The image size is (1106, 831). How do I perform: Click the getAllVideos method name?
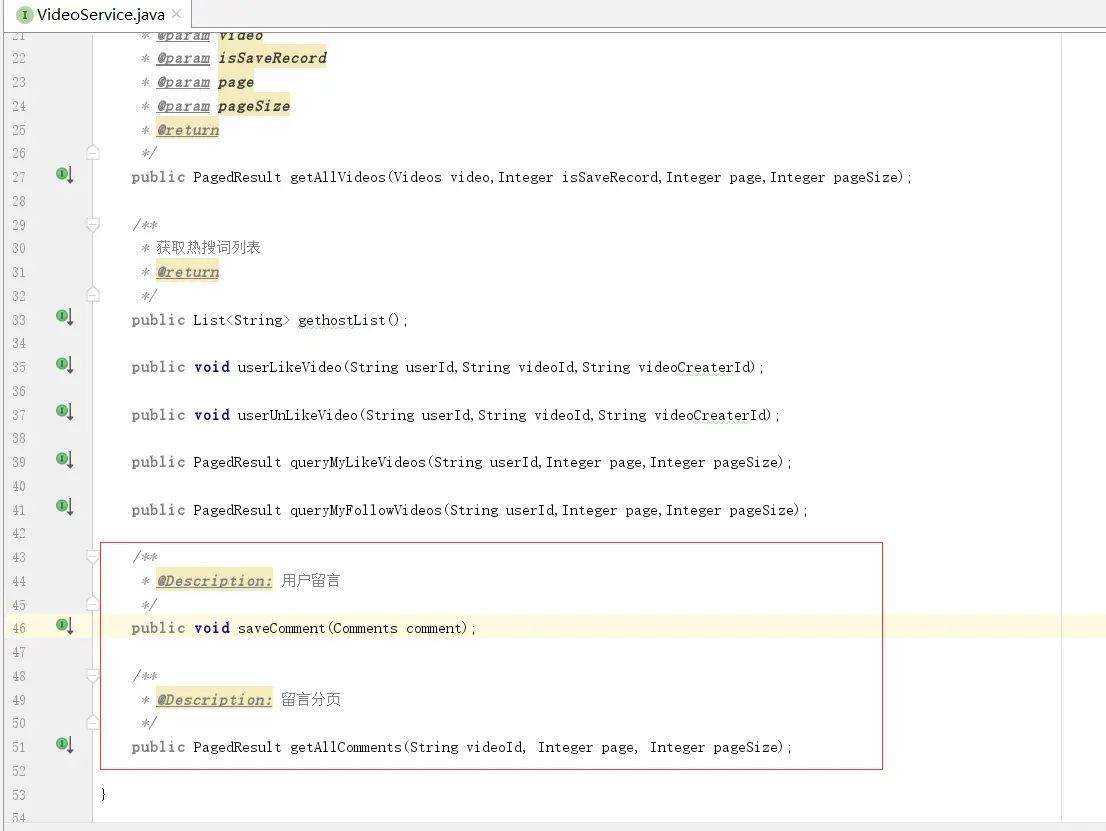click(338, 177)
